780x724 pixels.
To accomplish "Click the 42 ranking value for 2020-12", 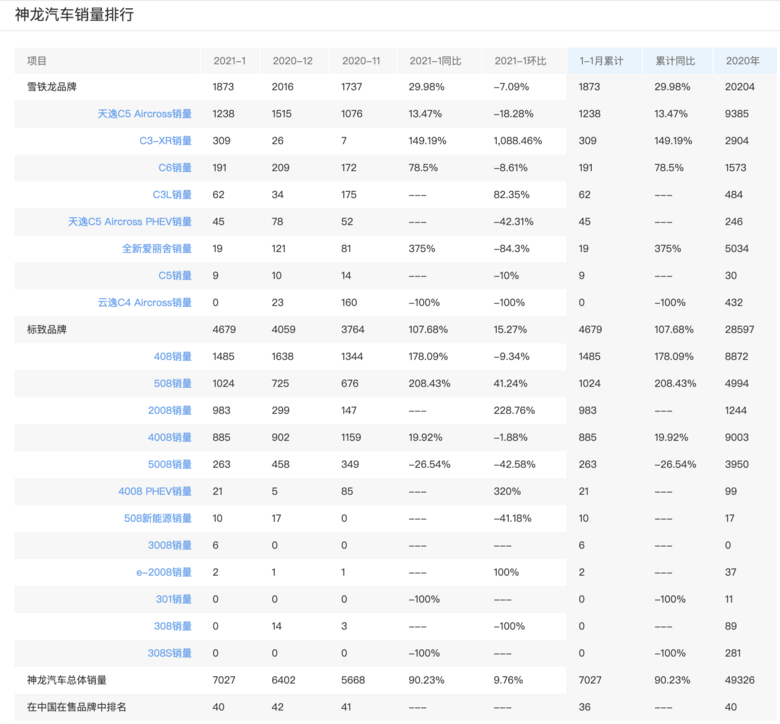I will point(277,707).
